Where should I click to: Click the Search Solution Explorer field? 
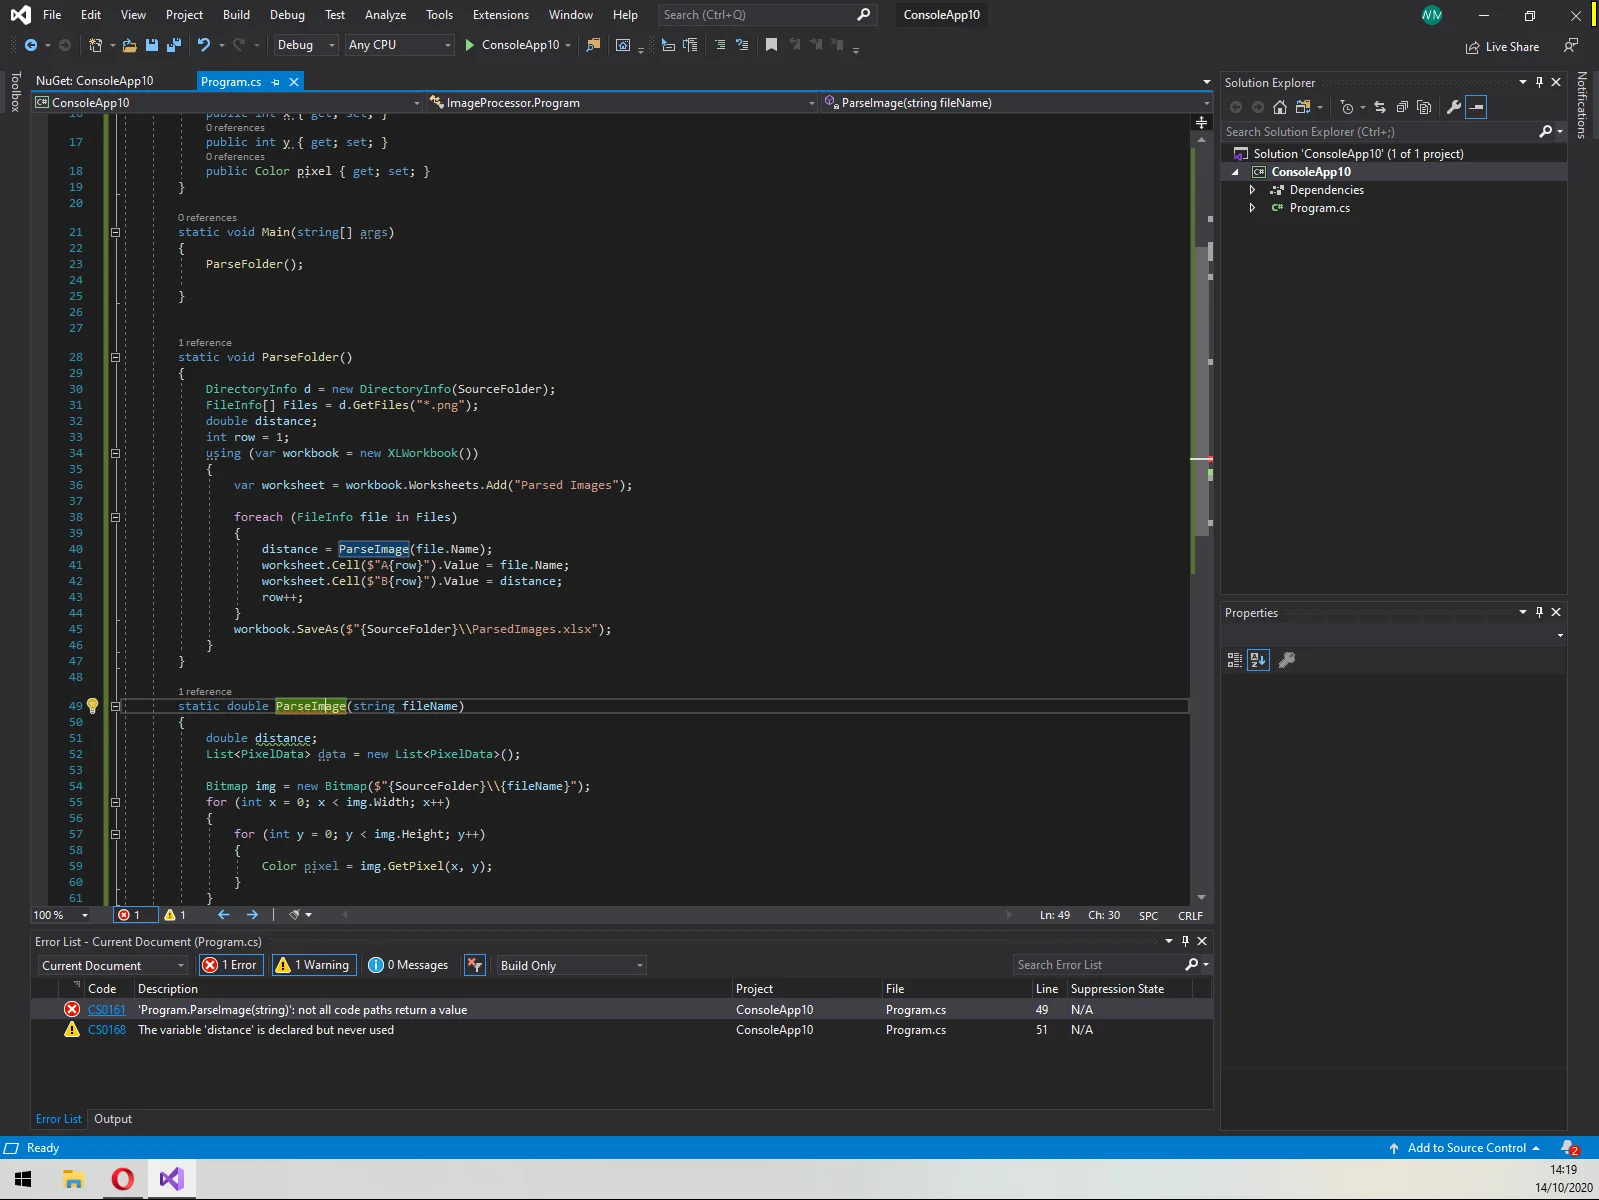coord(1380,132)
